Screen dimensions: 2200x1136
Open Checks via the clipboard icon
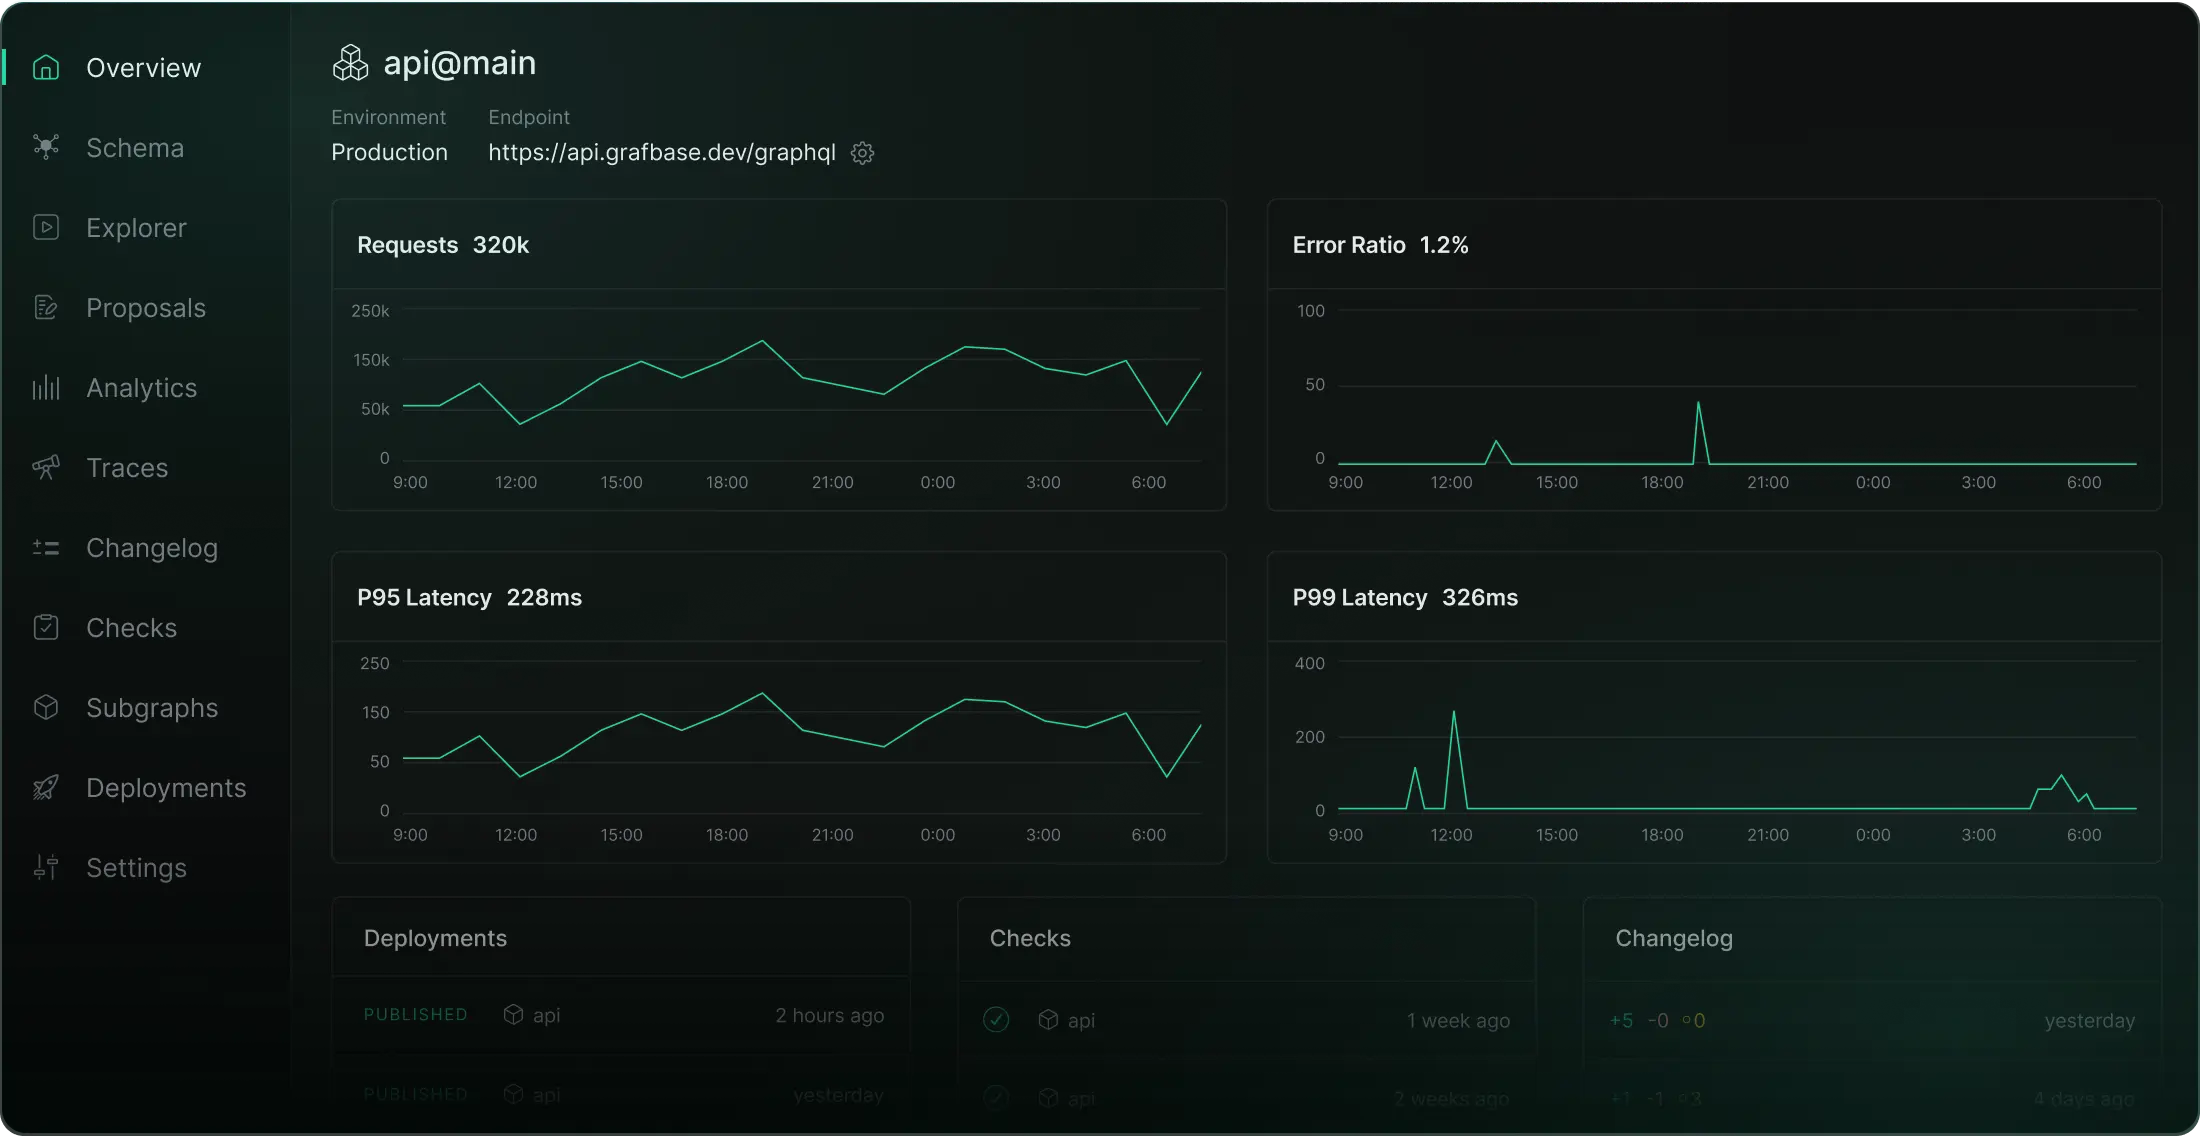[x=46, y=627]
